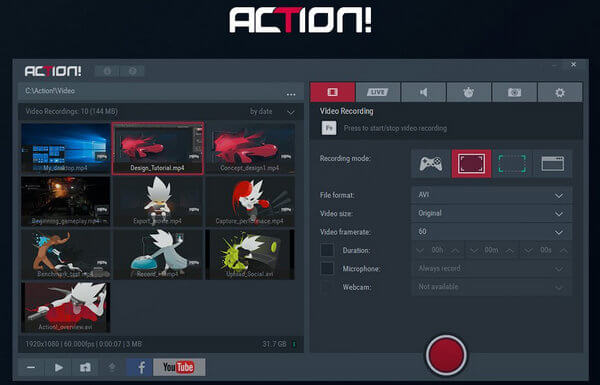Select the game recording mode gamepad icon
The width and height of the screenshot is (600, 385).
coord(430,164)
